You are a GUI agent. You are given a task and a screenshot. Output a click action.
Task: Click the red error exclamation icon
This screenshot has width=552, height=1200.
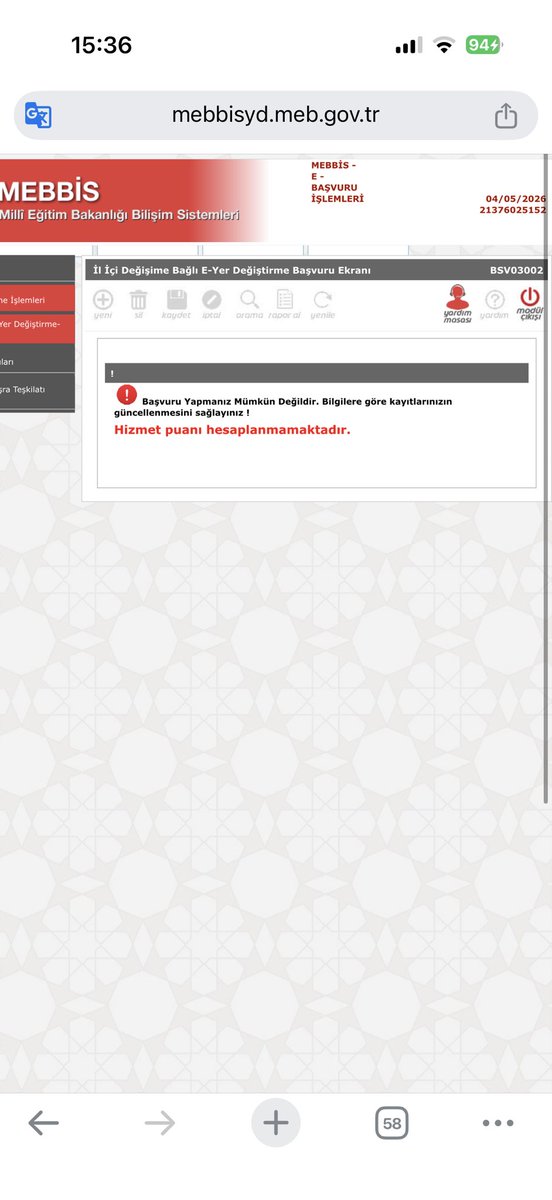127,395
